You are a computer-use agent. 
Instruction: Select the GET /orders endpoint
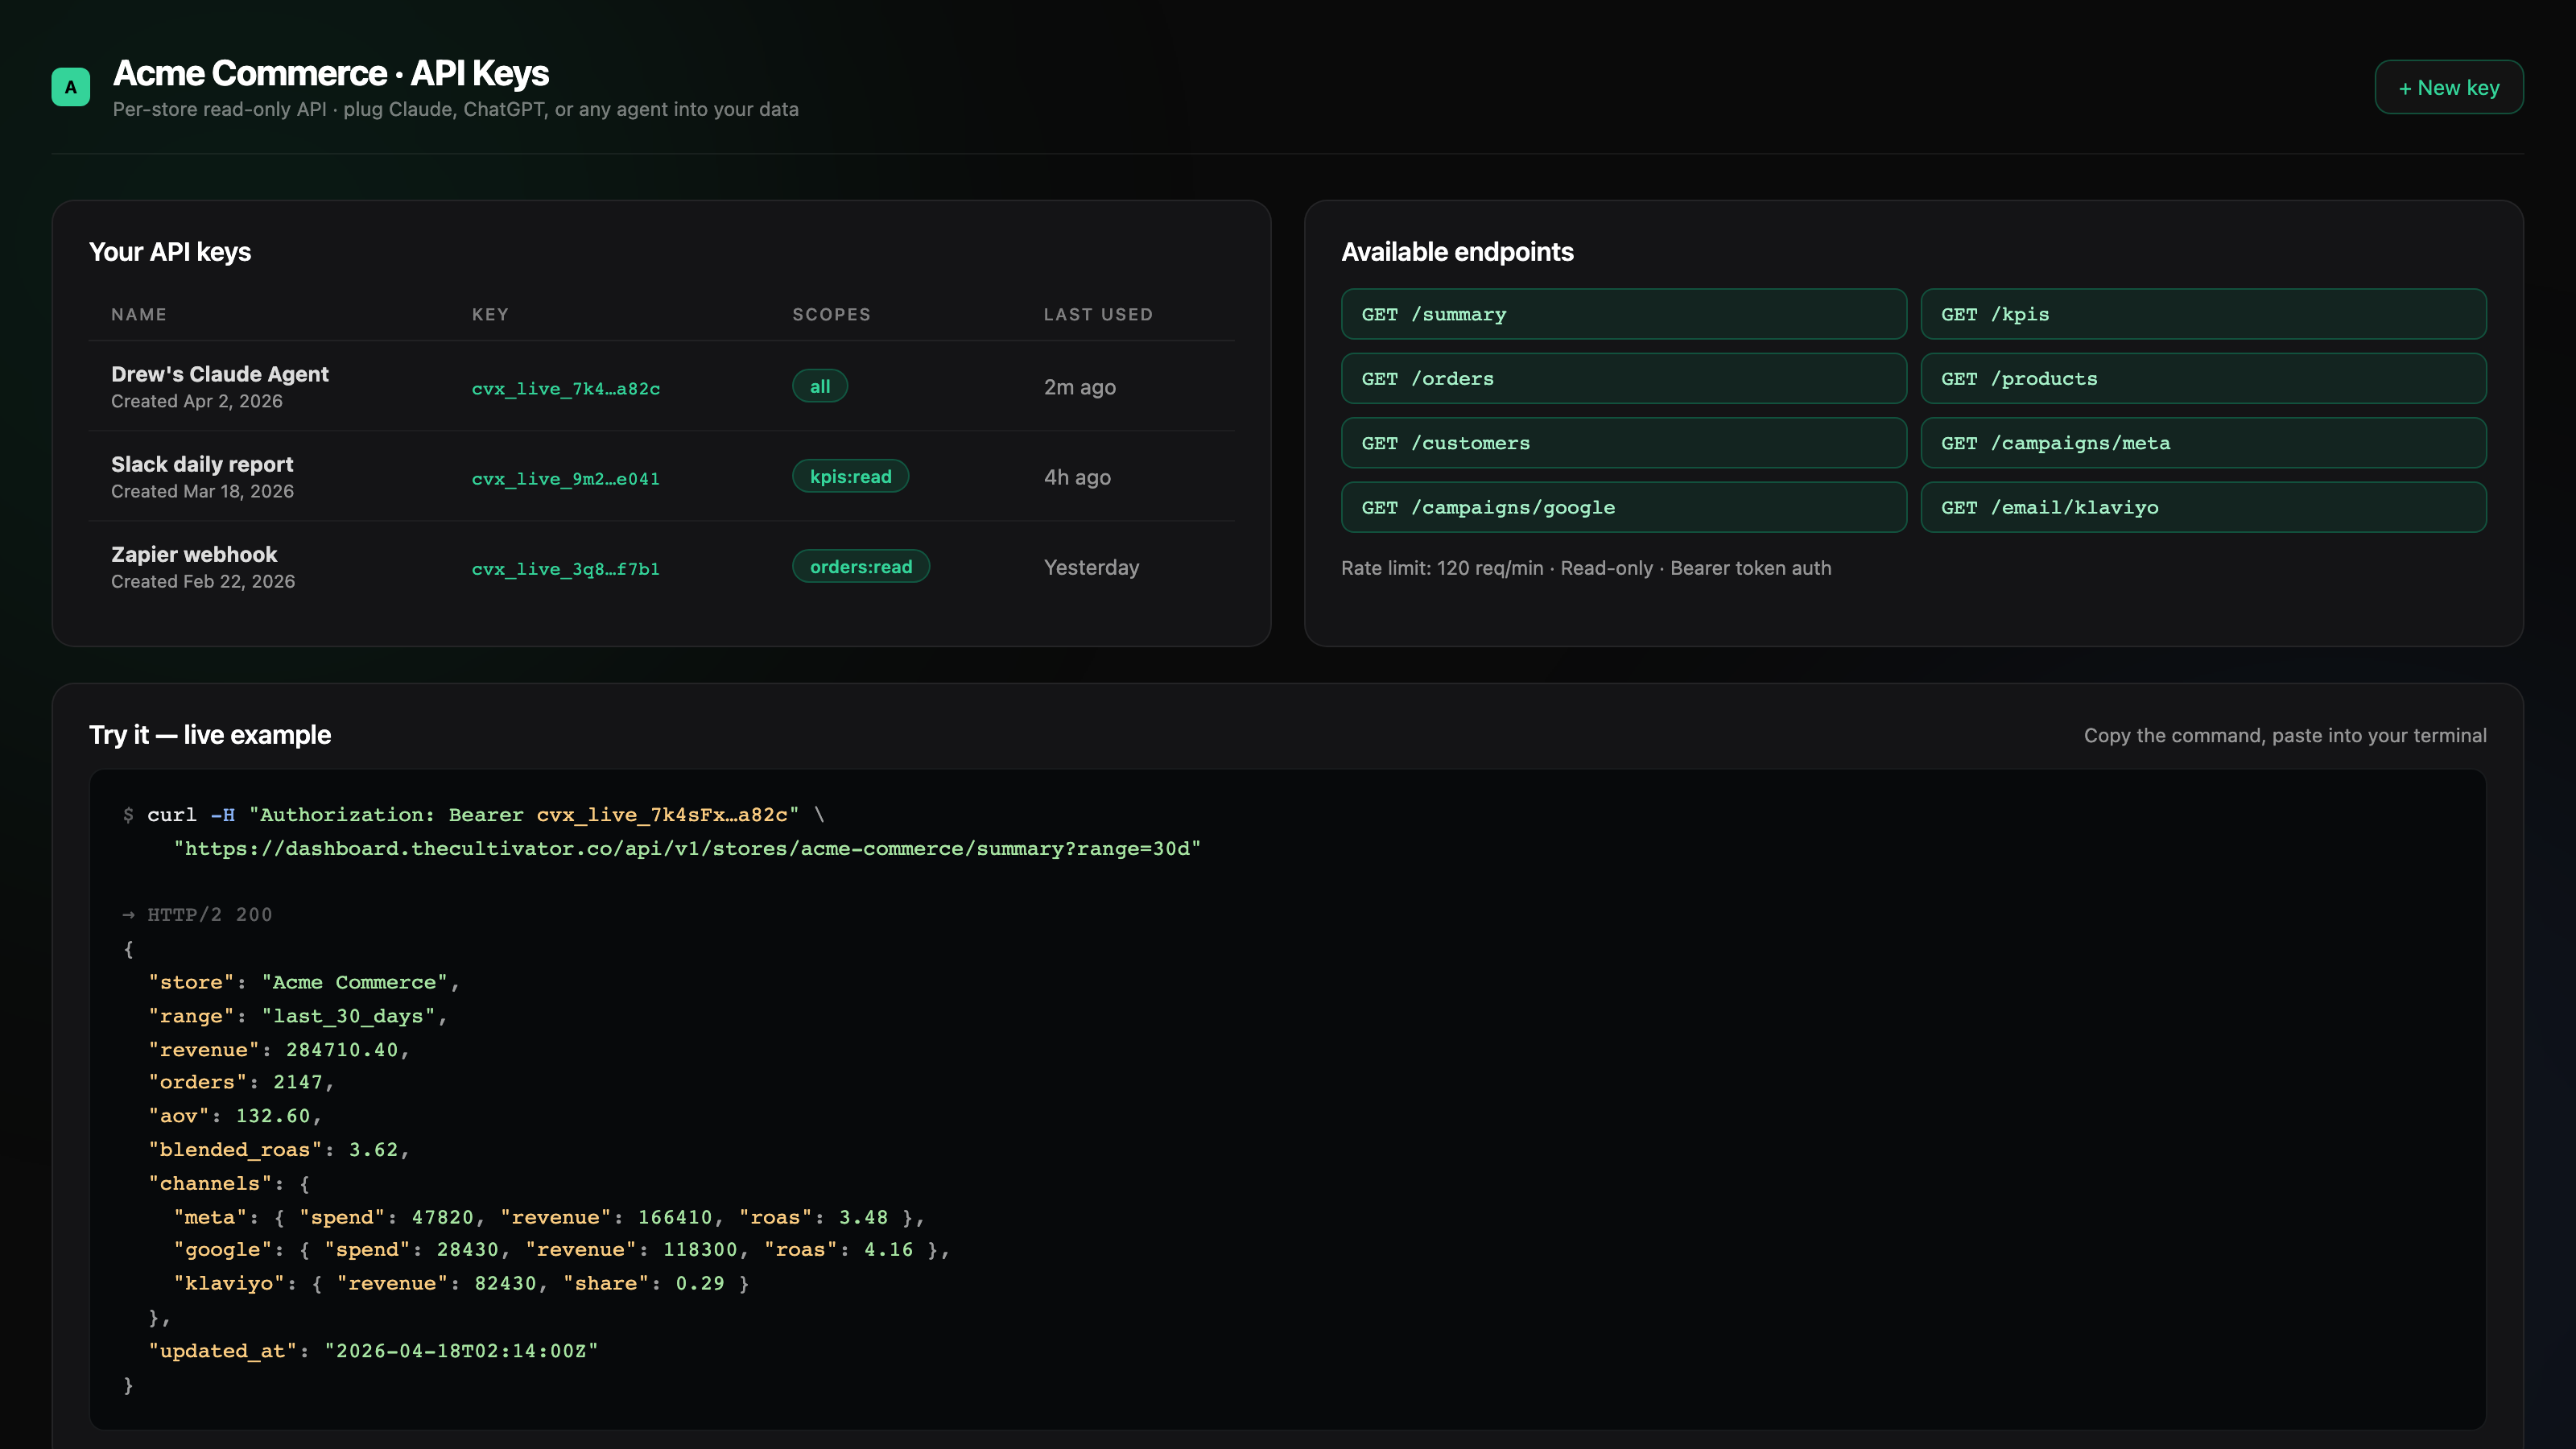click(x=1624, y=378)
